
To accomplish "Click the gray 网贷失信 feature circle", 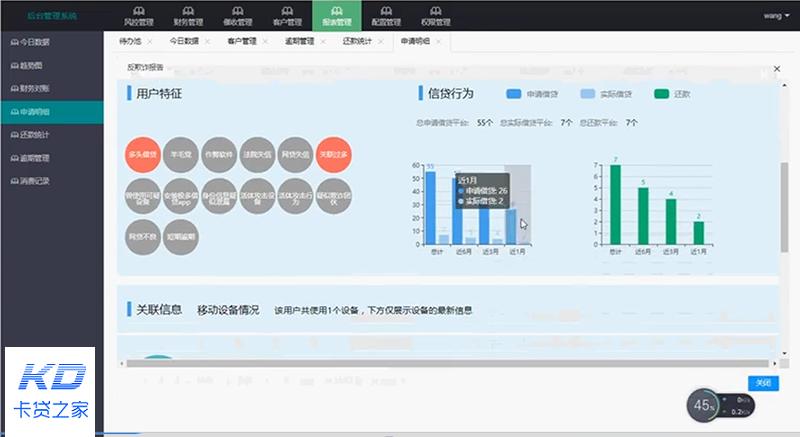I will (295, 155).
